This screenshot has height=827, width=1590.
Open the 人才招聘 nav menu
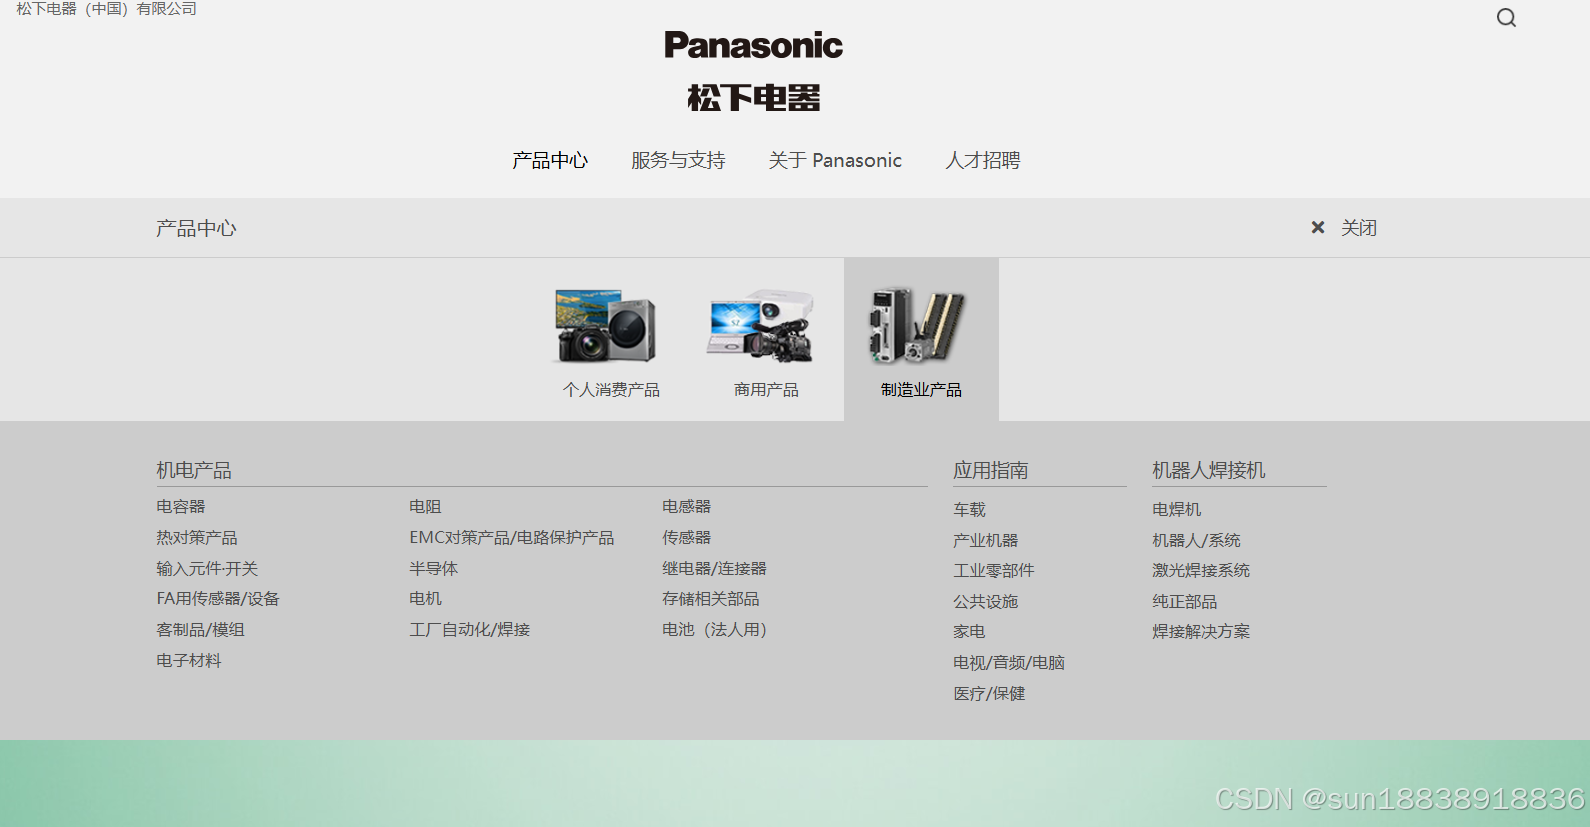[x=983, y=160]
